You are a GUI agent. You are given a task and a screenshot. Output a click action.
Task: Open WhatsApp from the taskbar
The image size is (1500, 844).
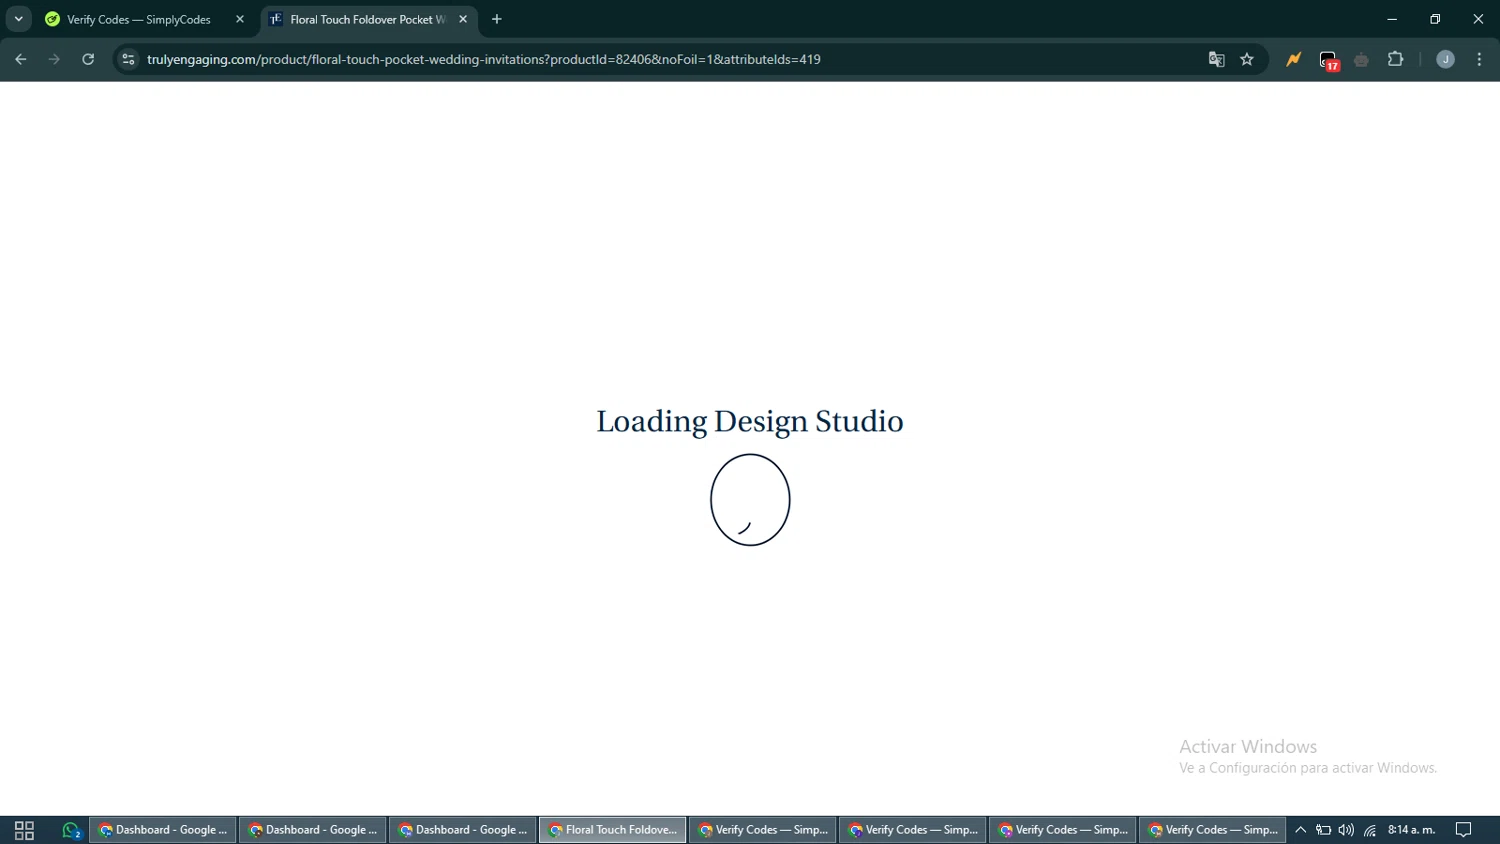pyautogui.click(x=71, y=830)
